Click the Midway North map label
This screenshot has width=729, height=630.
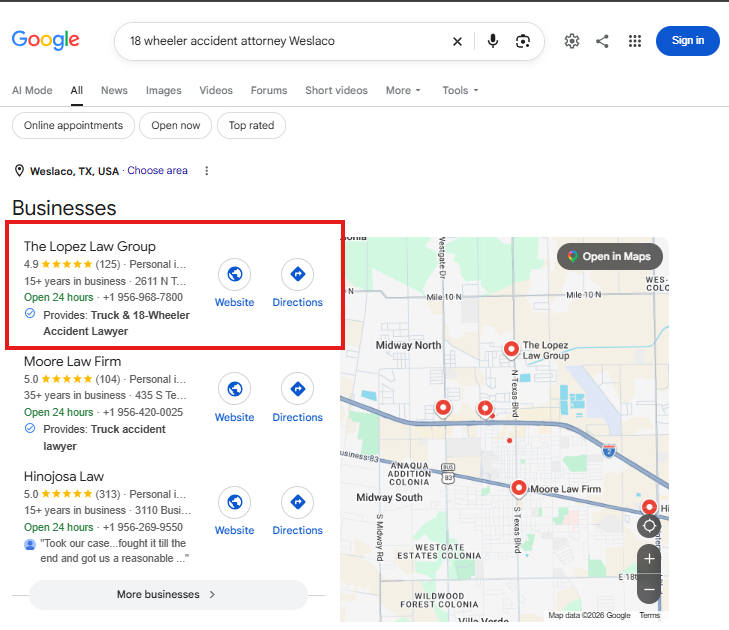pyautogui.click(x=408, y=345)
